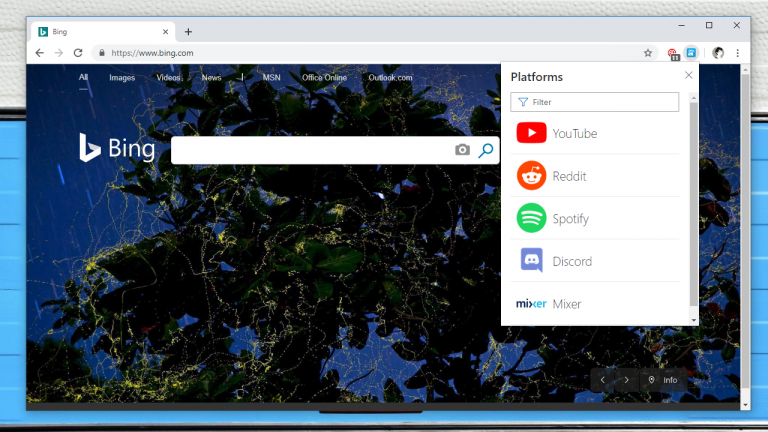Screen dimensions: 768x432
Task: Click page scrollbar down arrow
Action: pyautogui.click(x=745, y=405)
